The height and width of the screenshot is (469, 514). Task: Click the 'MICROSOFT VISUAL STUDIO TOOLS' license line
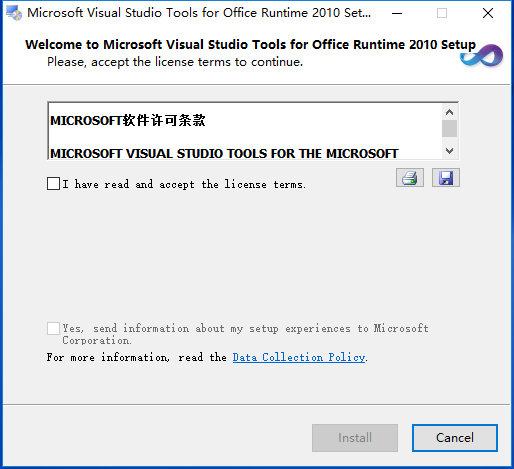coord(224,153)
